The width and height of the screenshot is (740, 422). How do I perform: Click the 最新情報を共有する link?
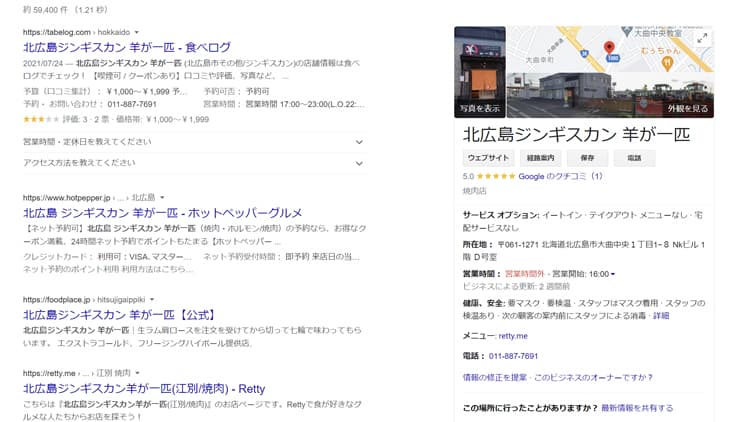tap(637, 408)
